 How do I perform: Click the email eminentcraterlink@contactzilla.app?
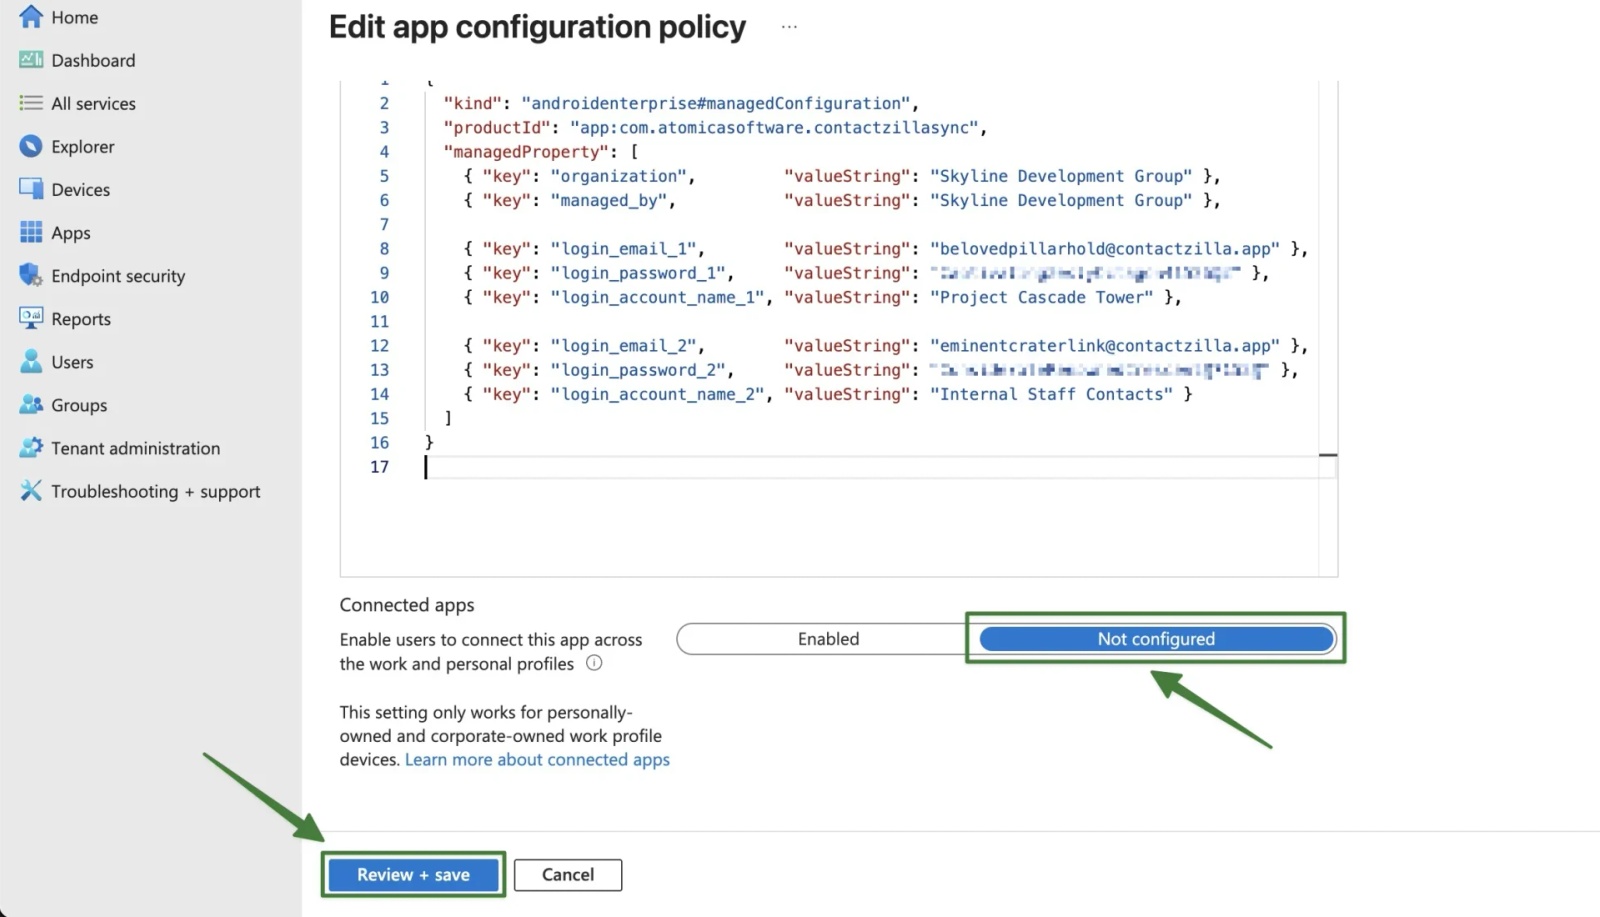pos(1105,345)
